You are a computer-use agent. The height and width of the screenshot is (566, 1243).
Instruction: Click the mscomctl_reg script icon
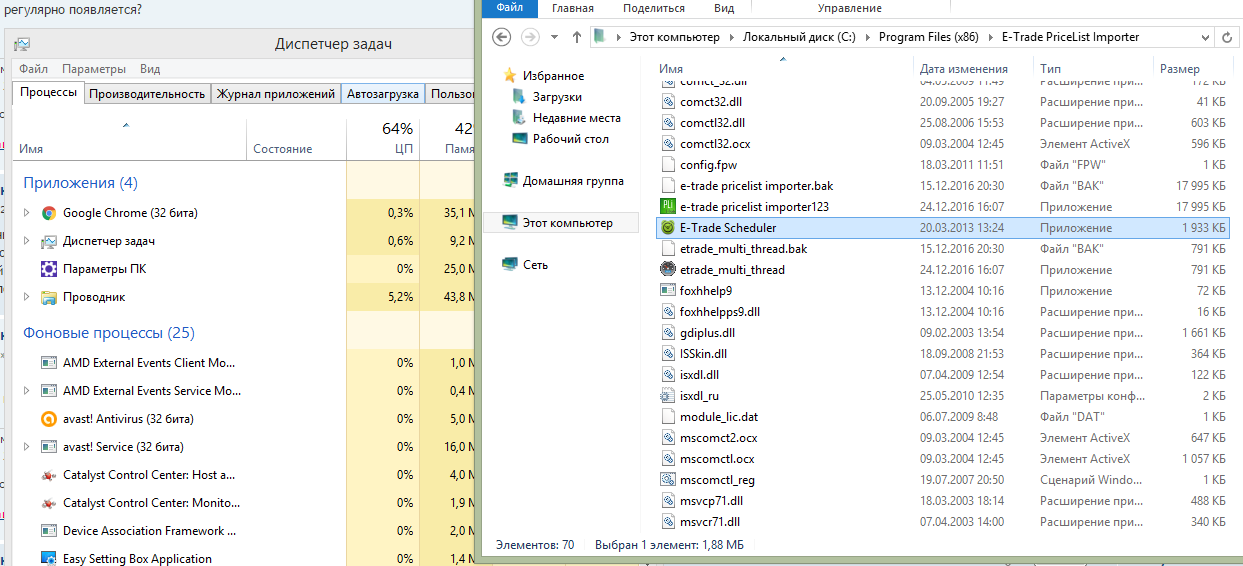[x=669, y=480]
